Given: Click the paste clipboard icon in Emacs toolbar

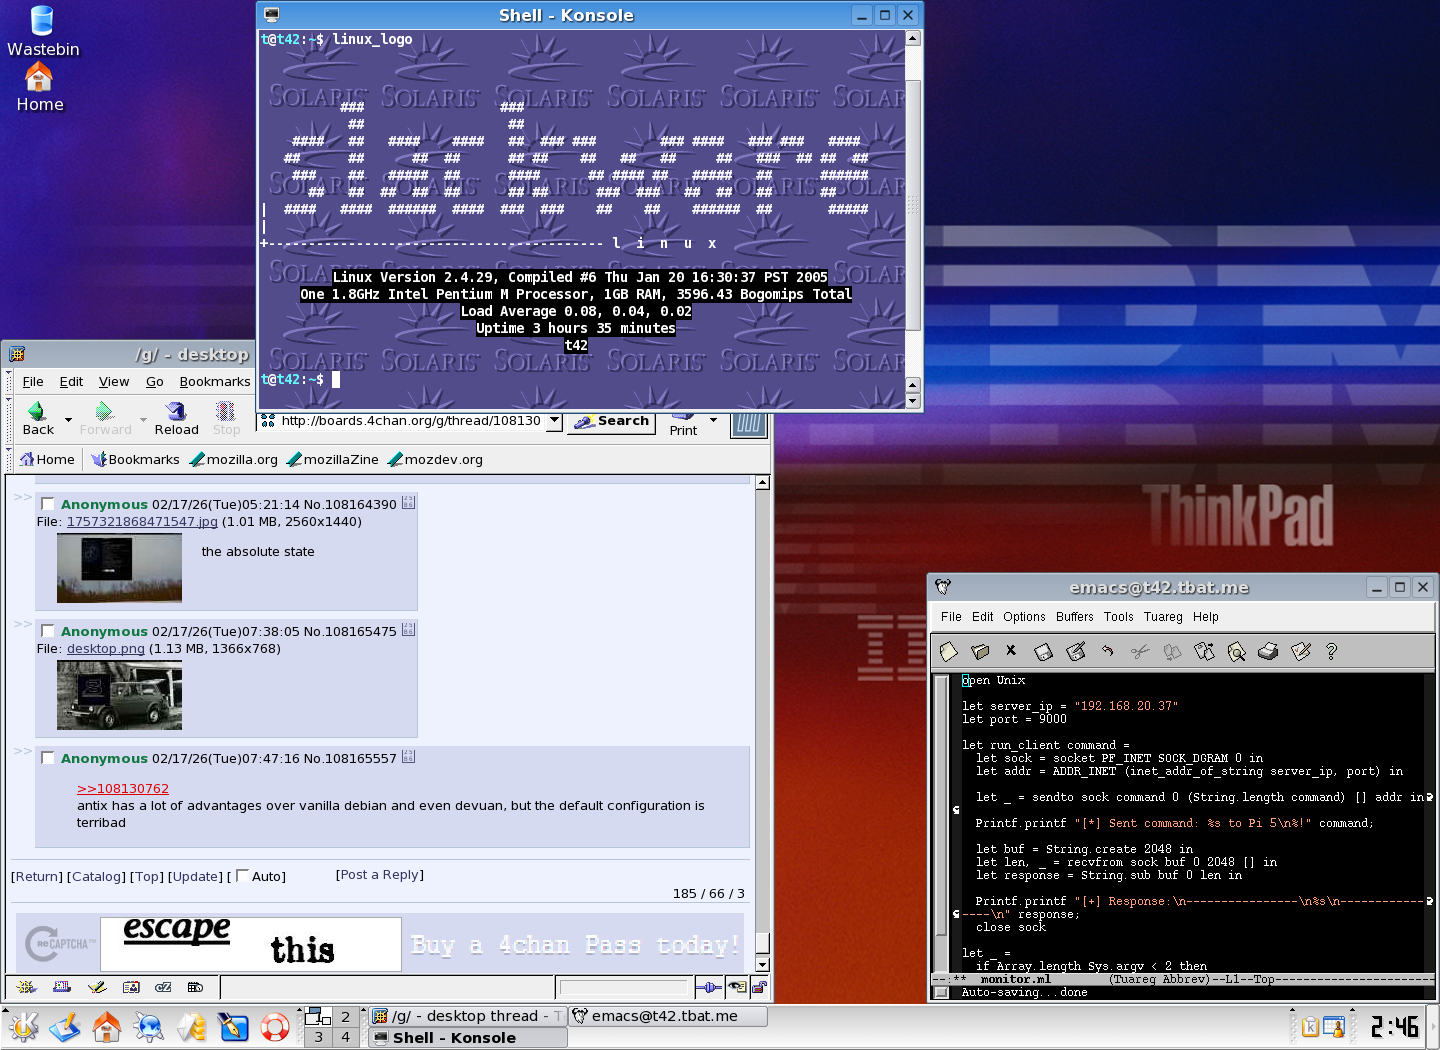Looking at the screenshot, I should (x=1204, y=652).
